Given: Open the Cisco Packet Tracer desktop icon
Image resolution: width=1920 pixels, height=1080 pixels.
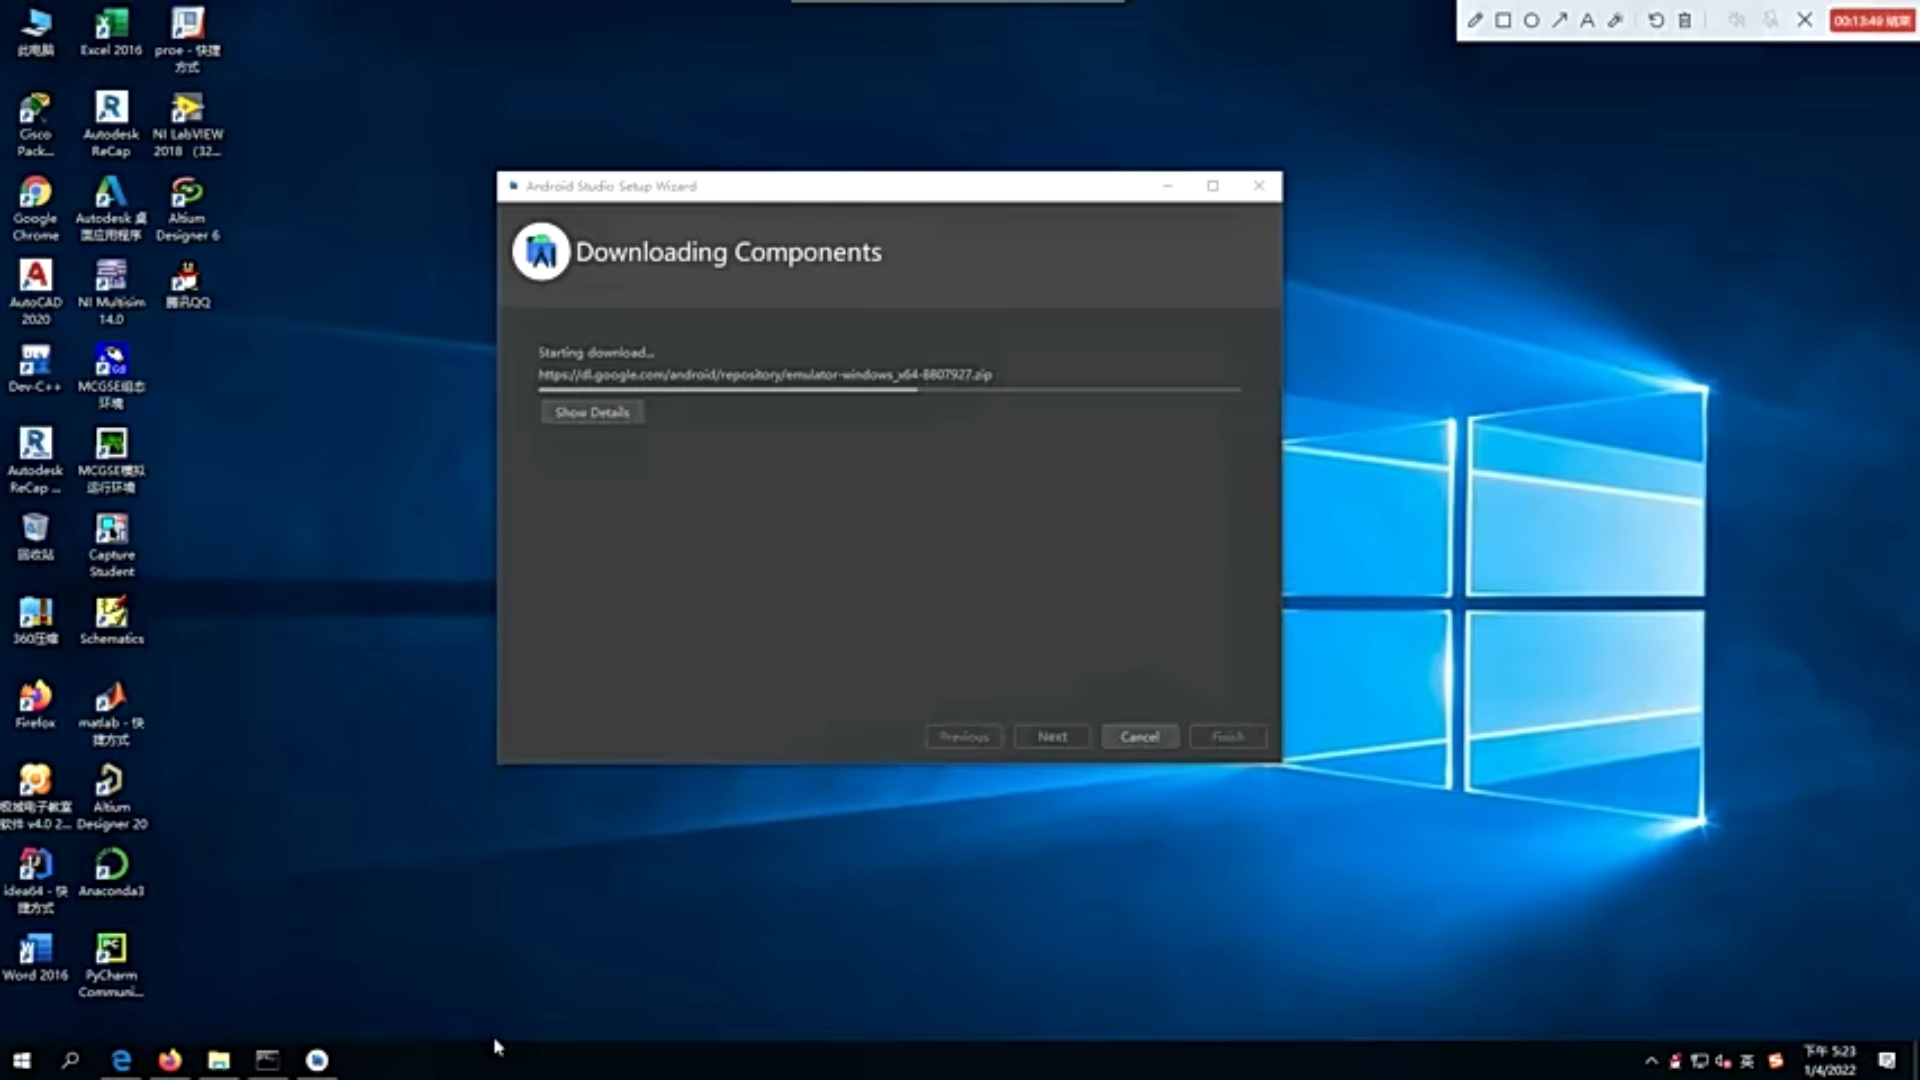Looking at the screenshot, I should pyautogui.click(x=35, y=124).
